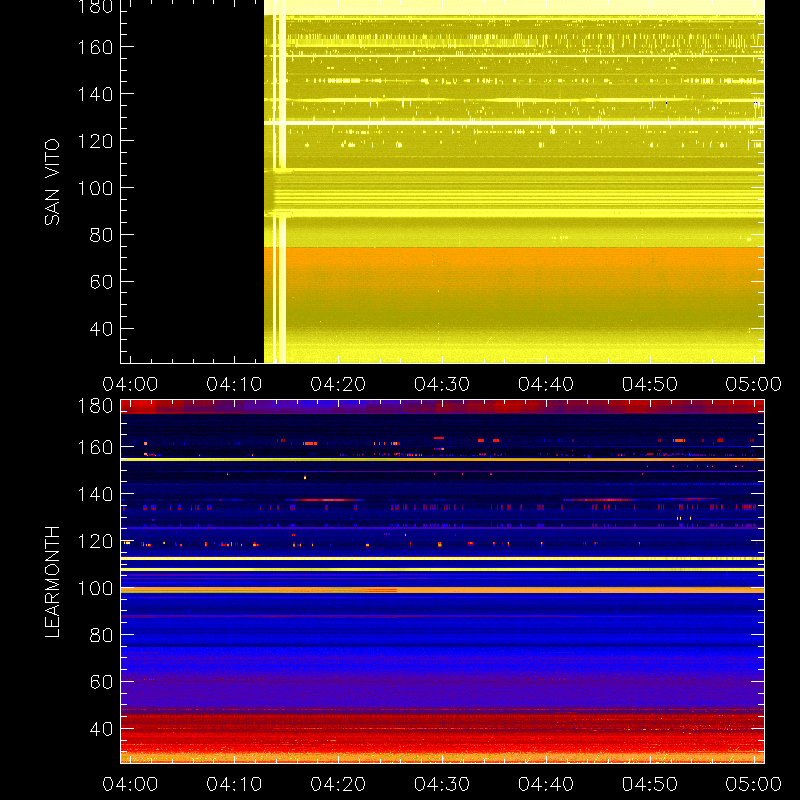The width and height of the screenshot is (800, 800).
Task: Select the 160 tick label on the Learmonth axis
Action: (95, 447)
